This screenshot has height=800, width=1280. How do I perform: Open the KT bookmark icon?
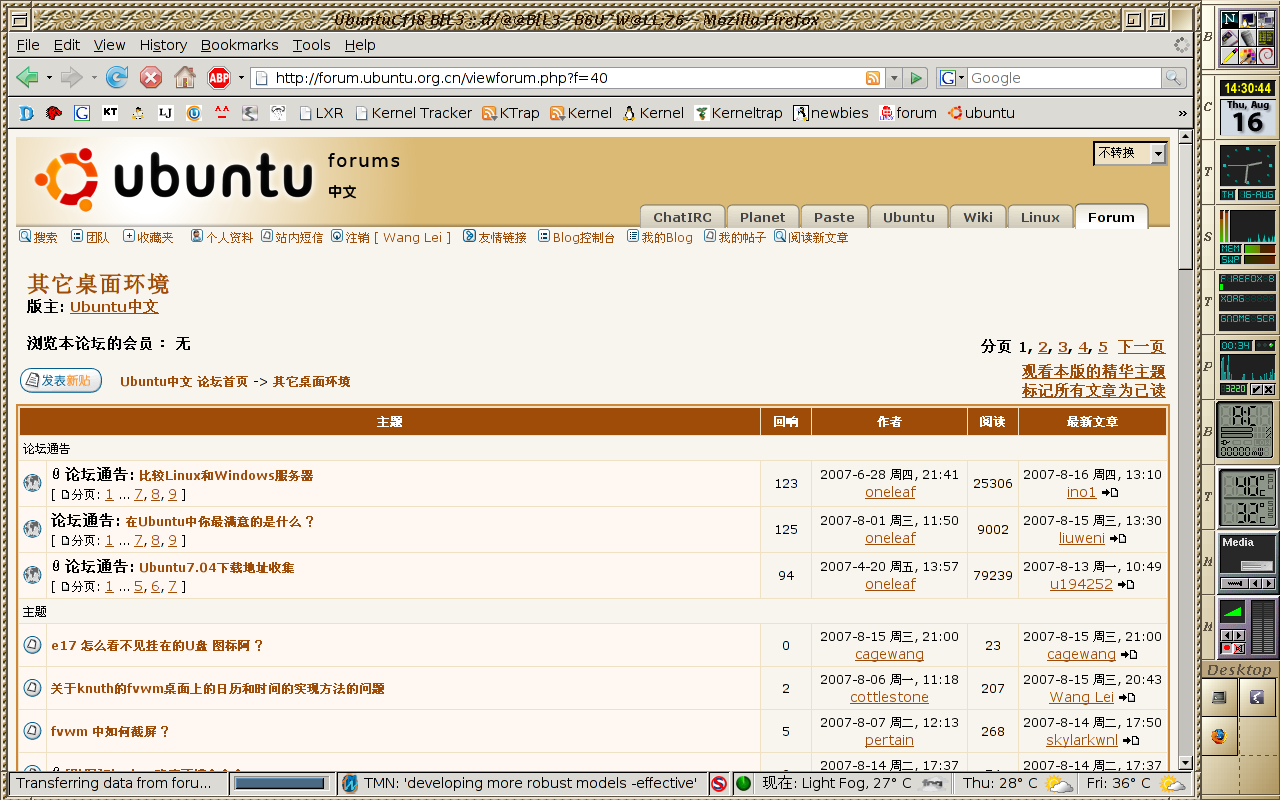(110, 113)
